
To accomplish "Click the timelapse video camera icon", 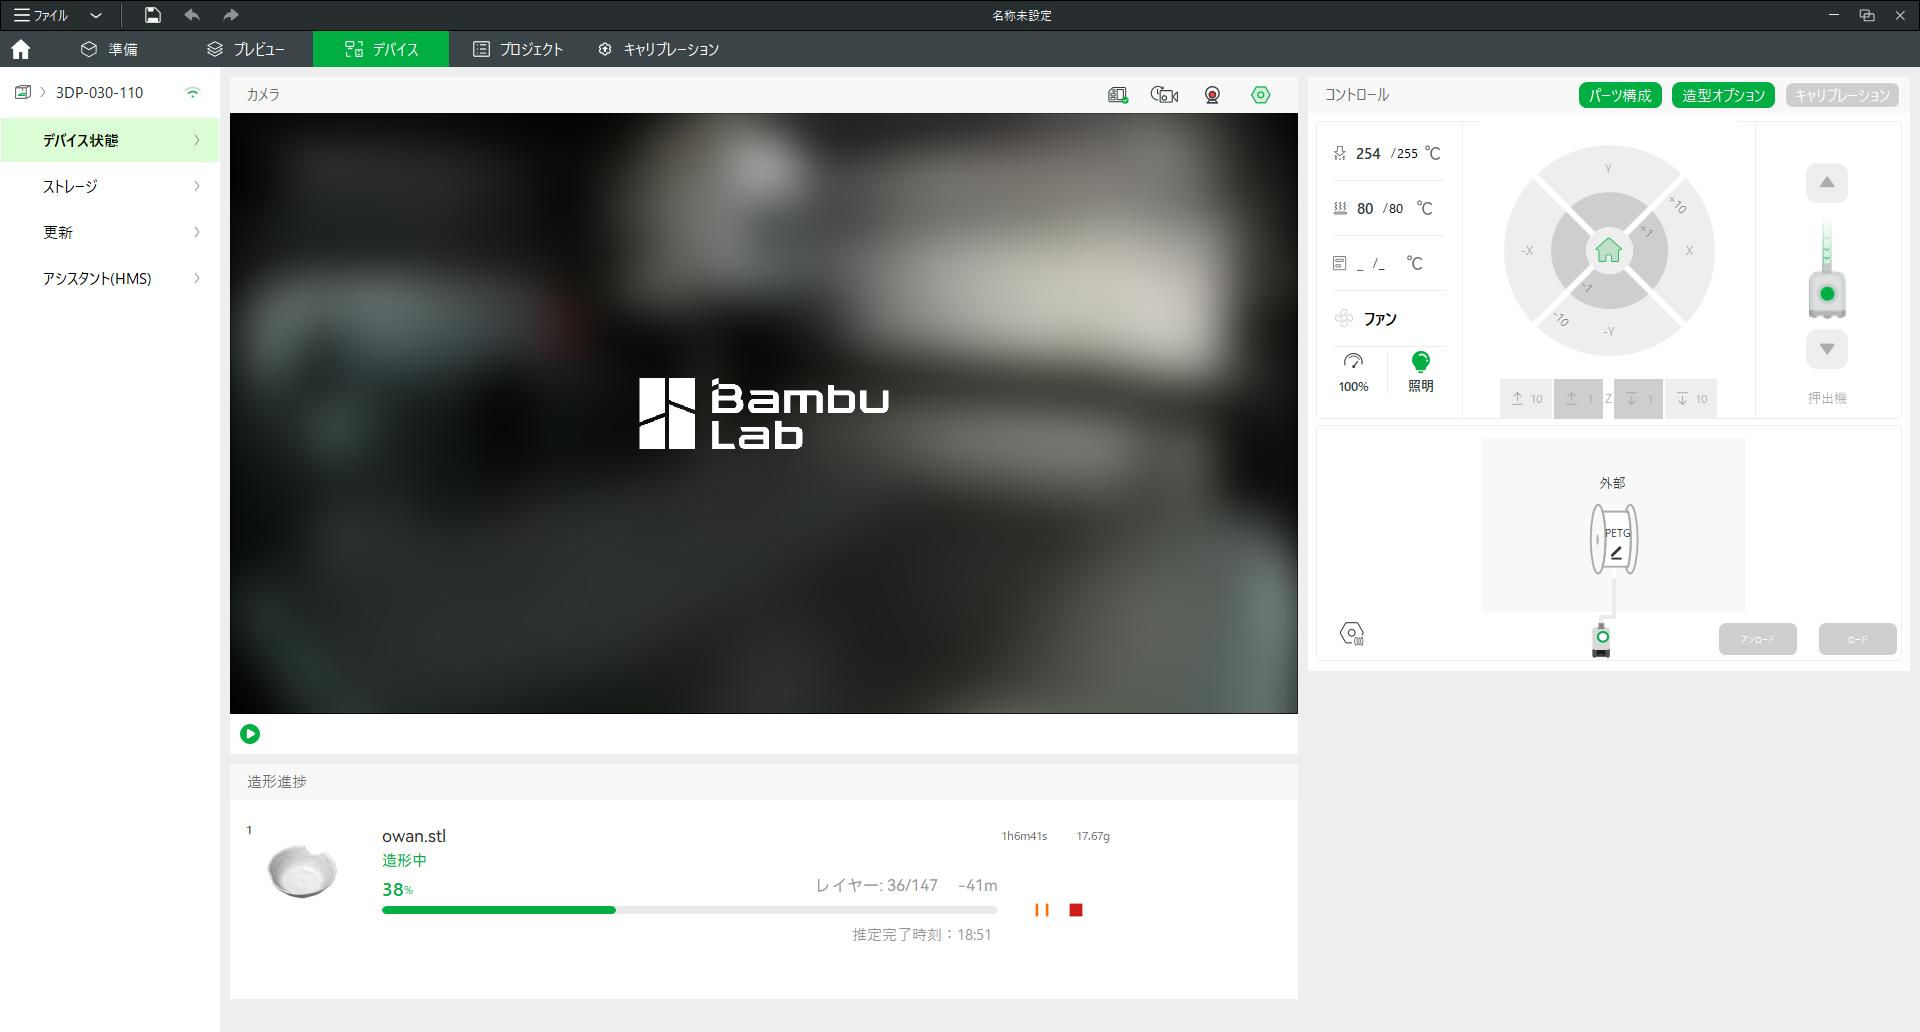I will [x=1164, y=95].
